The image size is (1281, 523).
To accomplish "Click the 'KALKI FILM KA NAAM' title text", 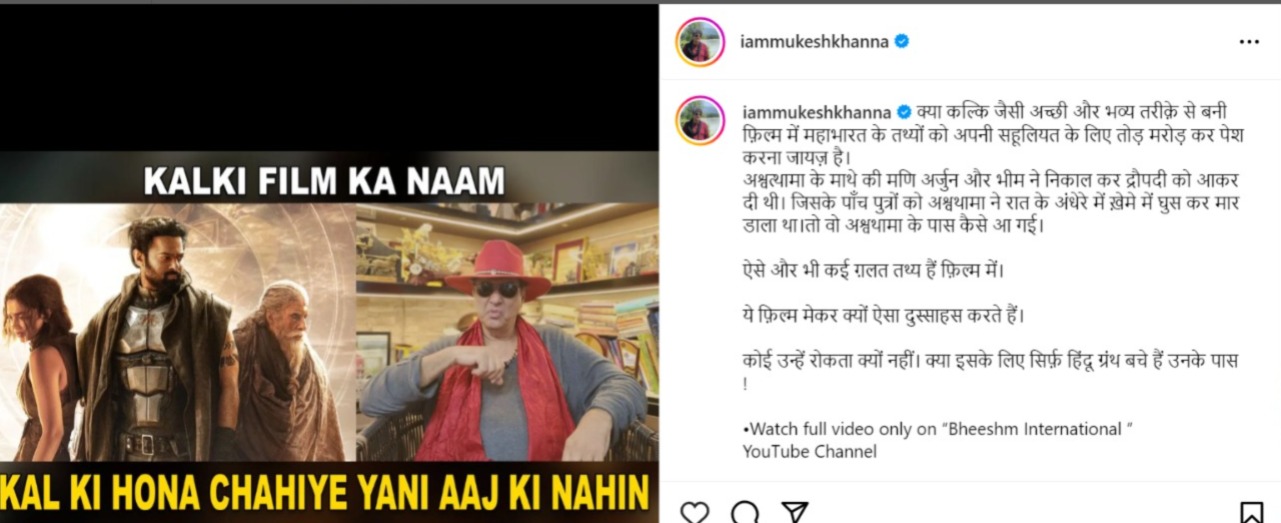I will tap(324, 181).
